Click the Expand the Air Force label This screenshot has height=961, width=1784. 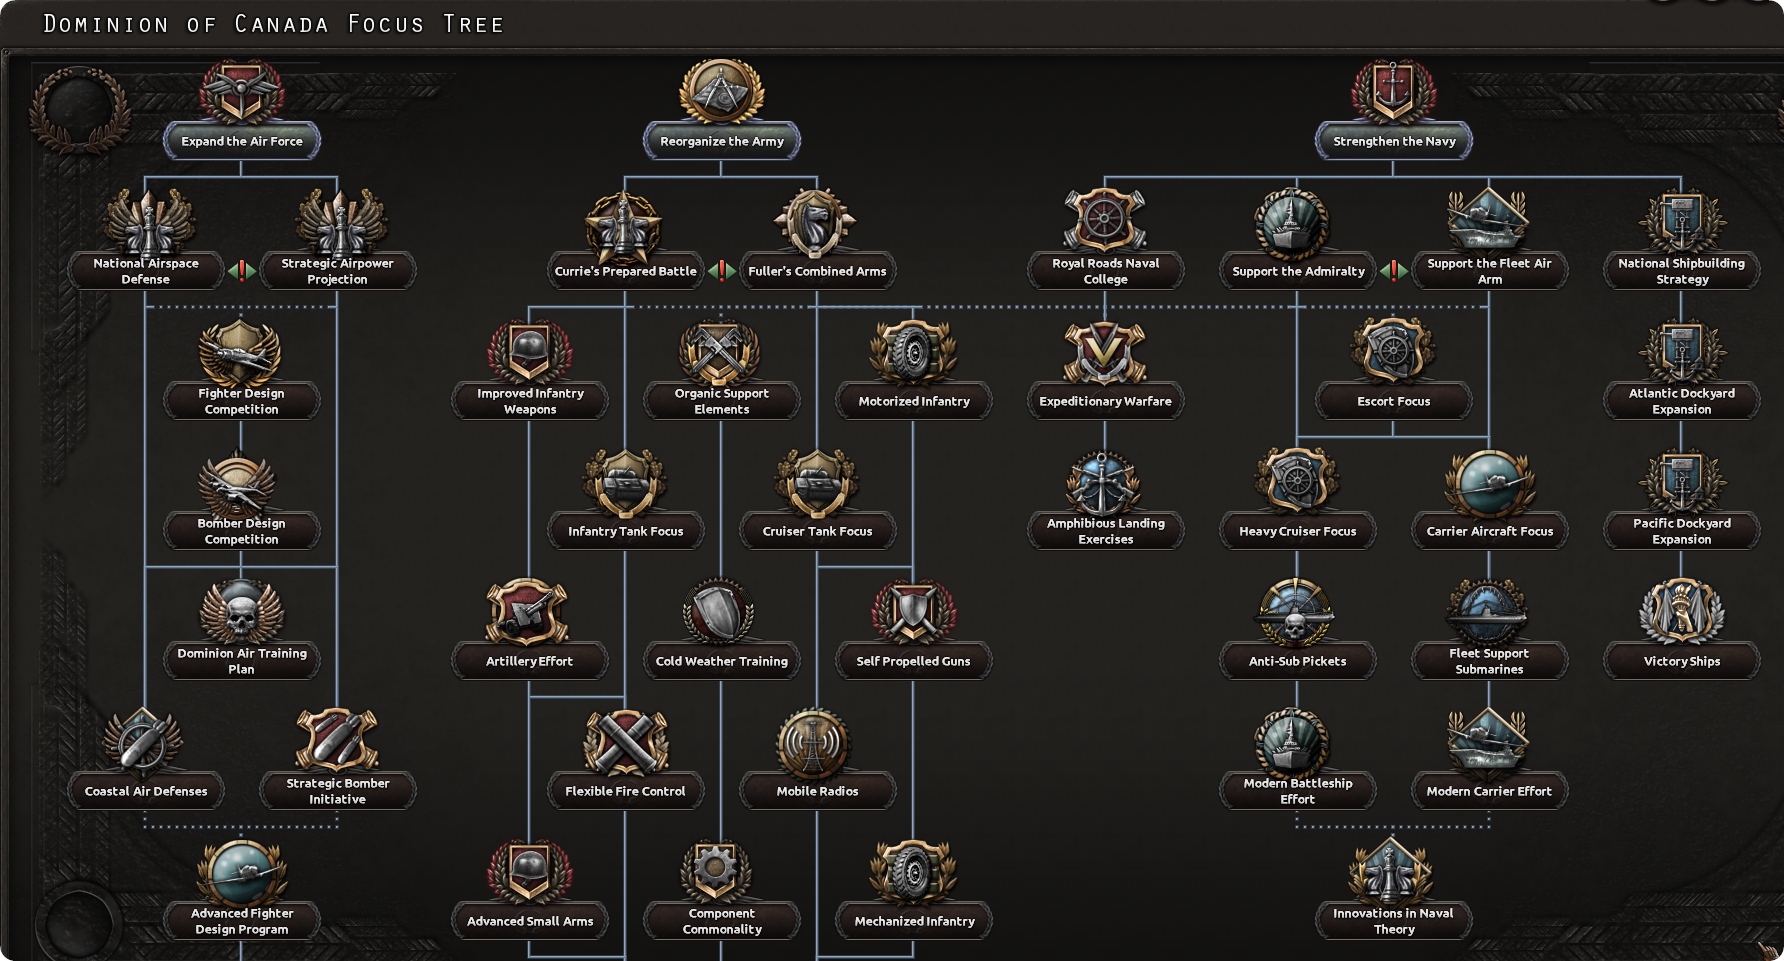(241, 141)
